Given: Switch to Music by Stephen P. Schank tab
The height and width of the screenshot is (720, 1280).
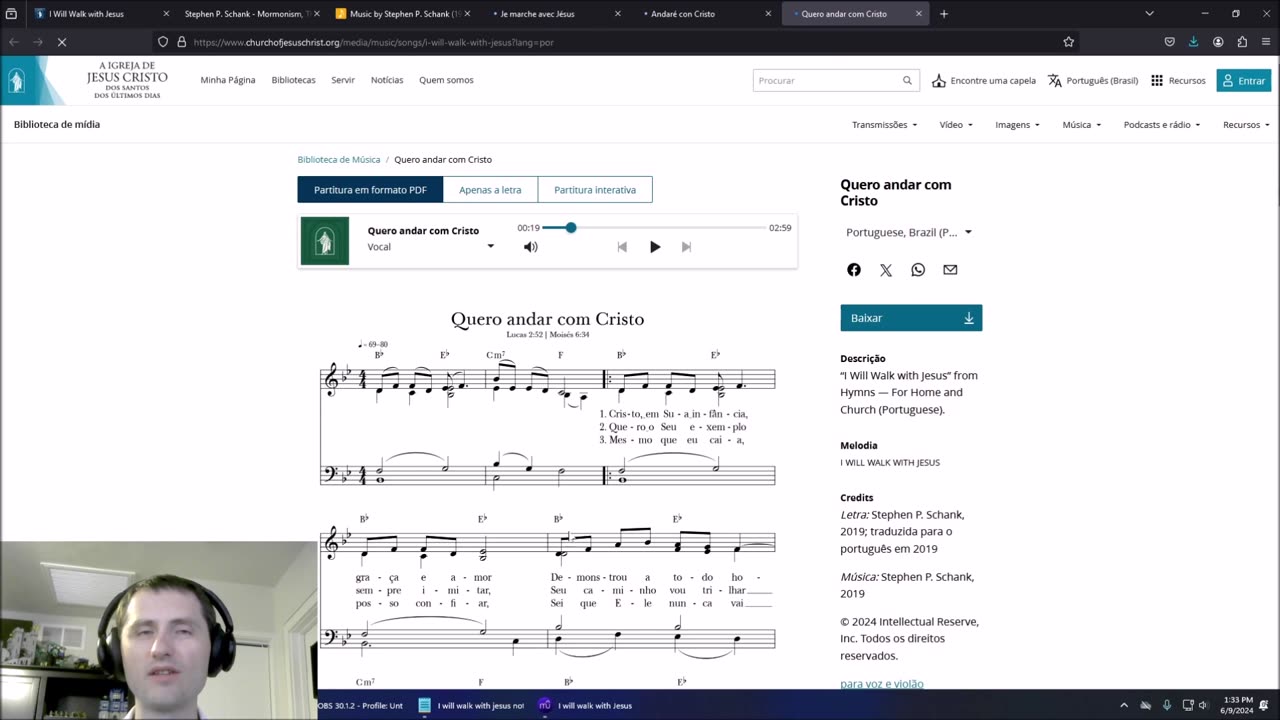Looking at the screenshot, I should [x=400, y=14].
